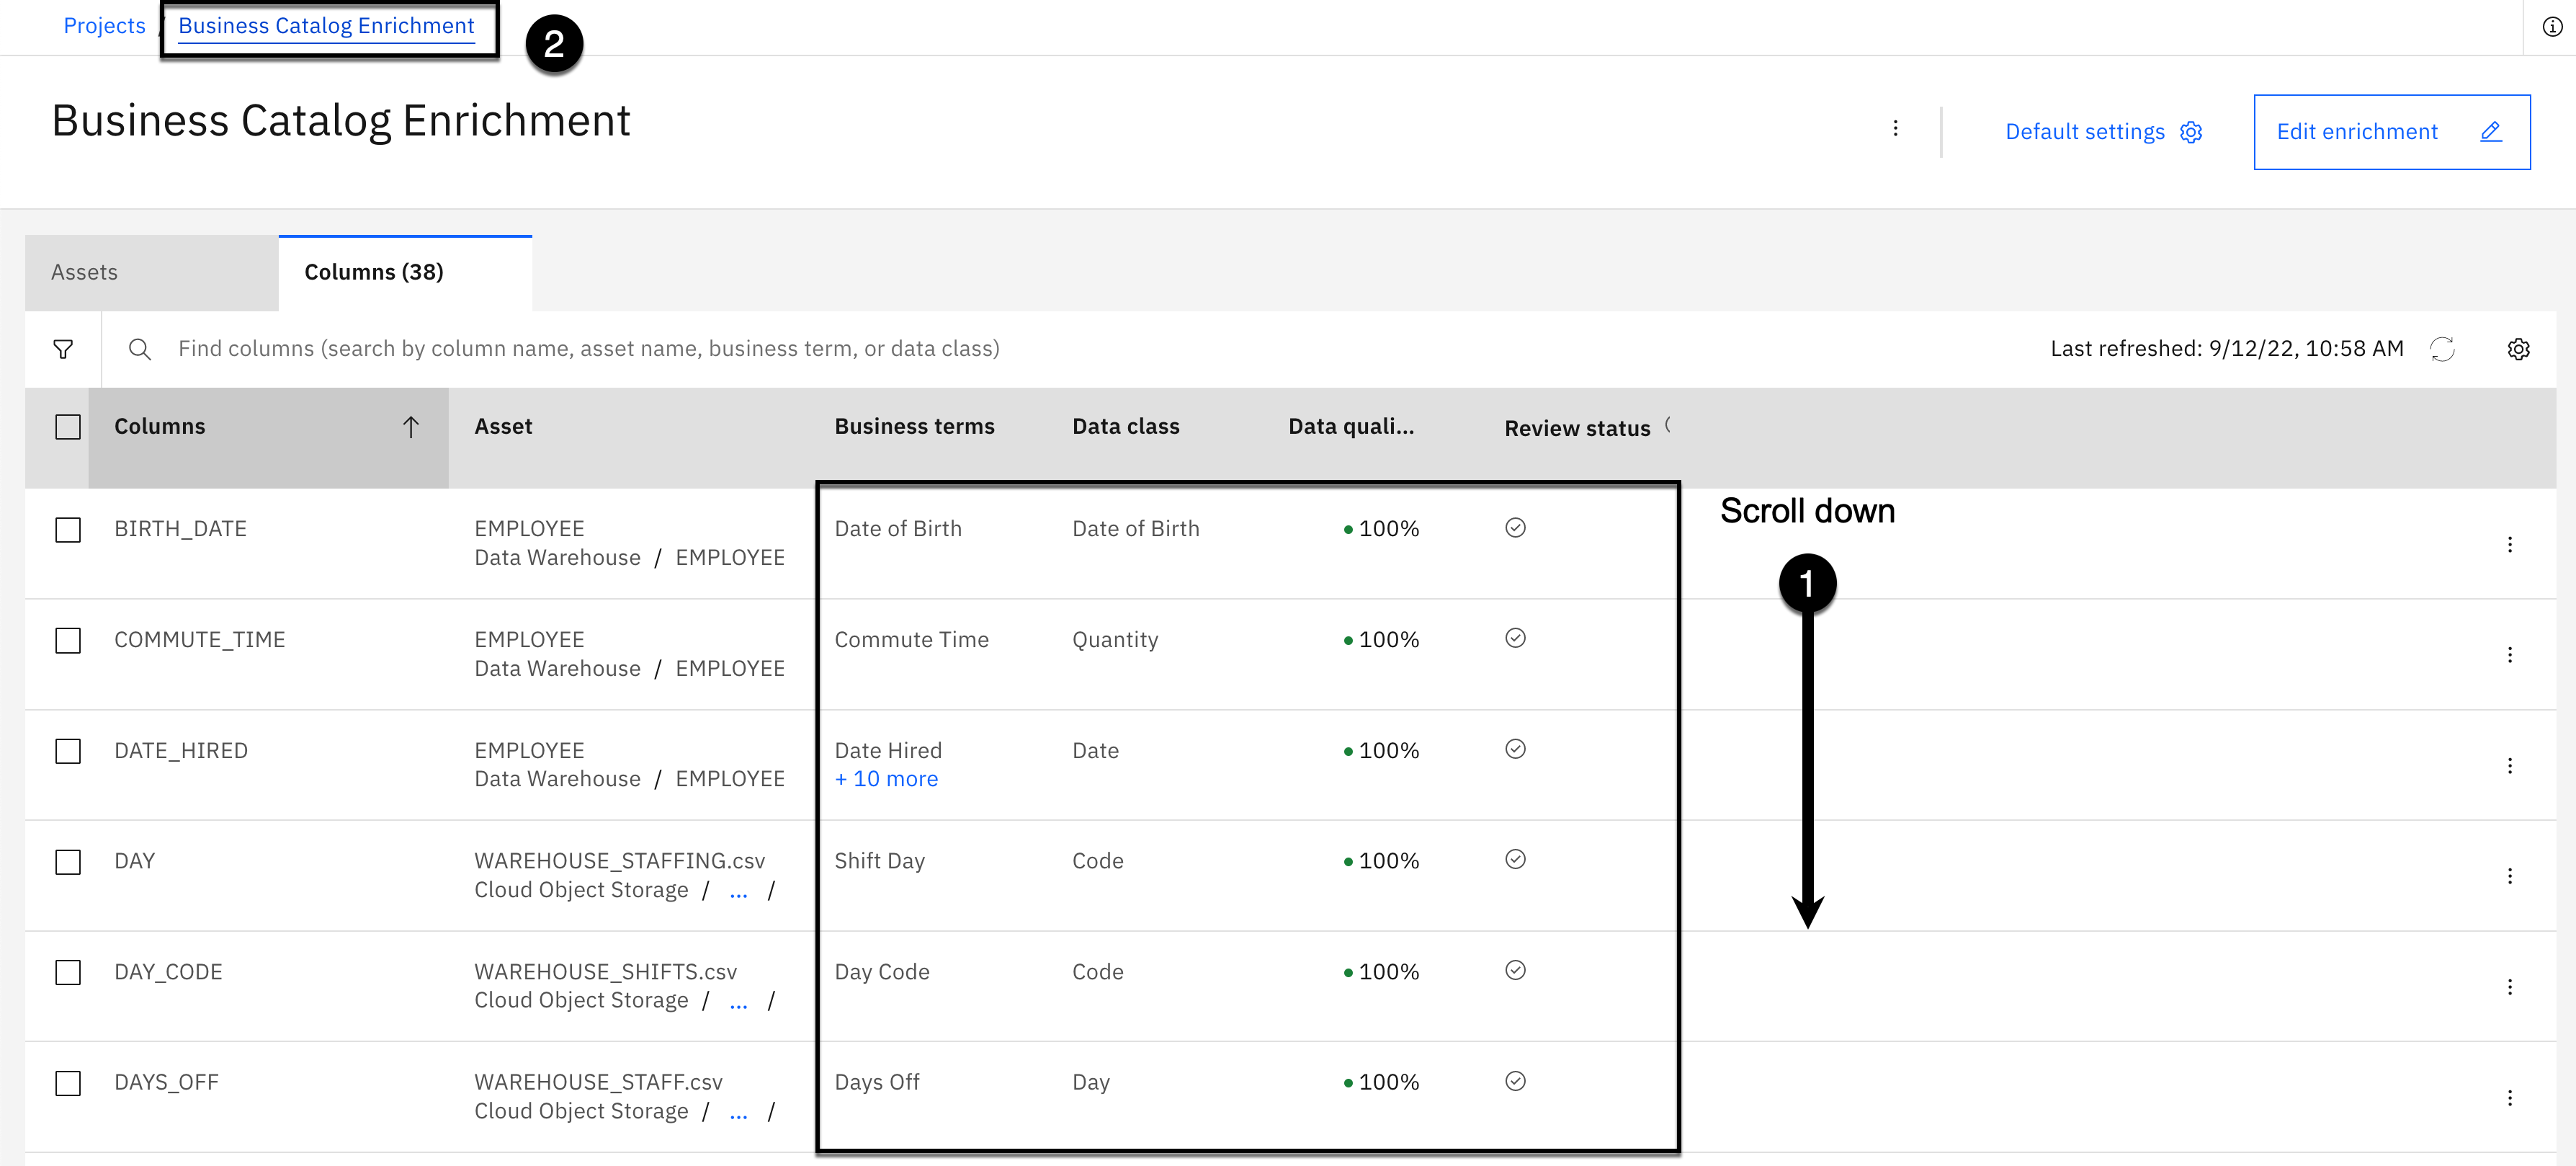This screenshot has height=1166, width=2576.
Task: Open the Projects breadcrumb link
Action: point(104,26)
